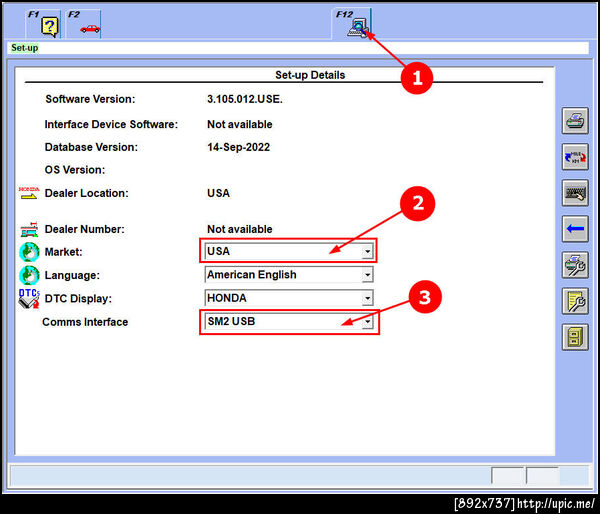Click the MILE/KM unit conversion icon
Viewport: 600px width, 514px height.
575,157
